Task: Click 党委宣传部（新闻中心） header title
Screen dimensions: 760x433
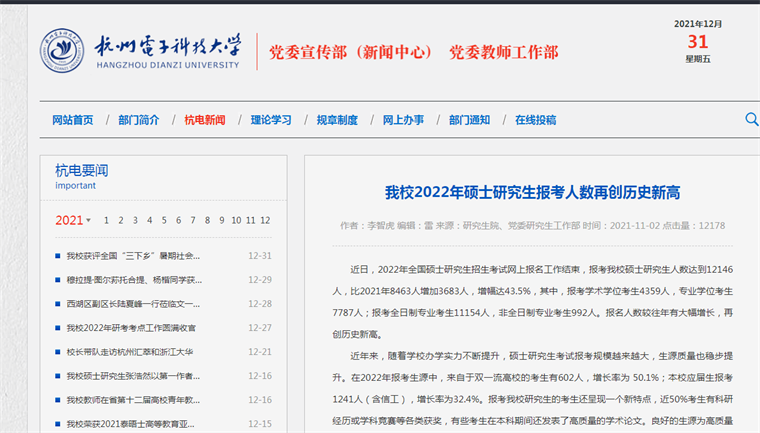Action: pos(350,52)
